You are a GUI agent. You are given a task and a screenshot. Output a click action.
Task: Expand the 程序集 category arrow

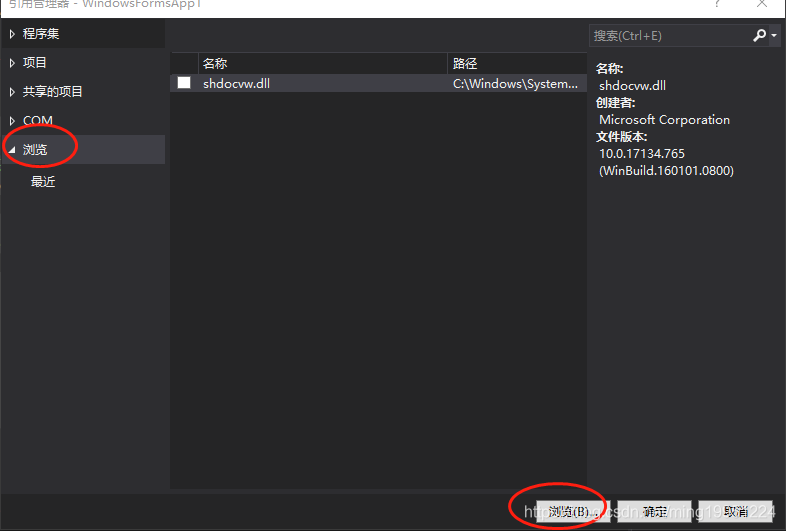coord(12,34)
